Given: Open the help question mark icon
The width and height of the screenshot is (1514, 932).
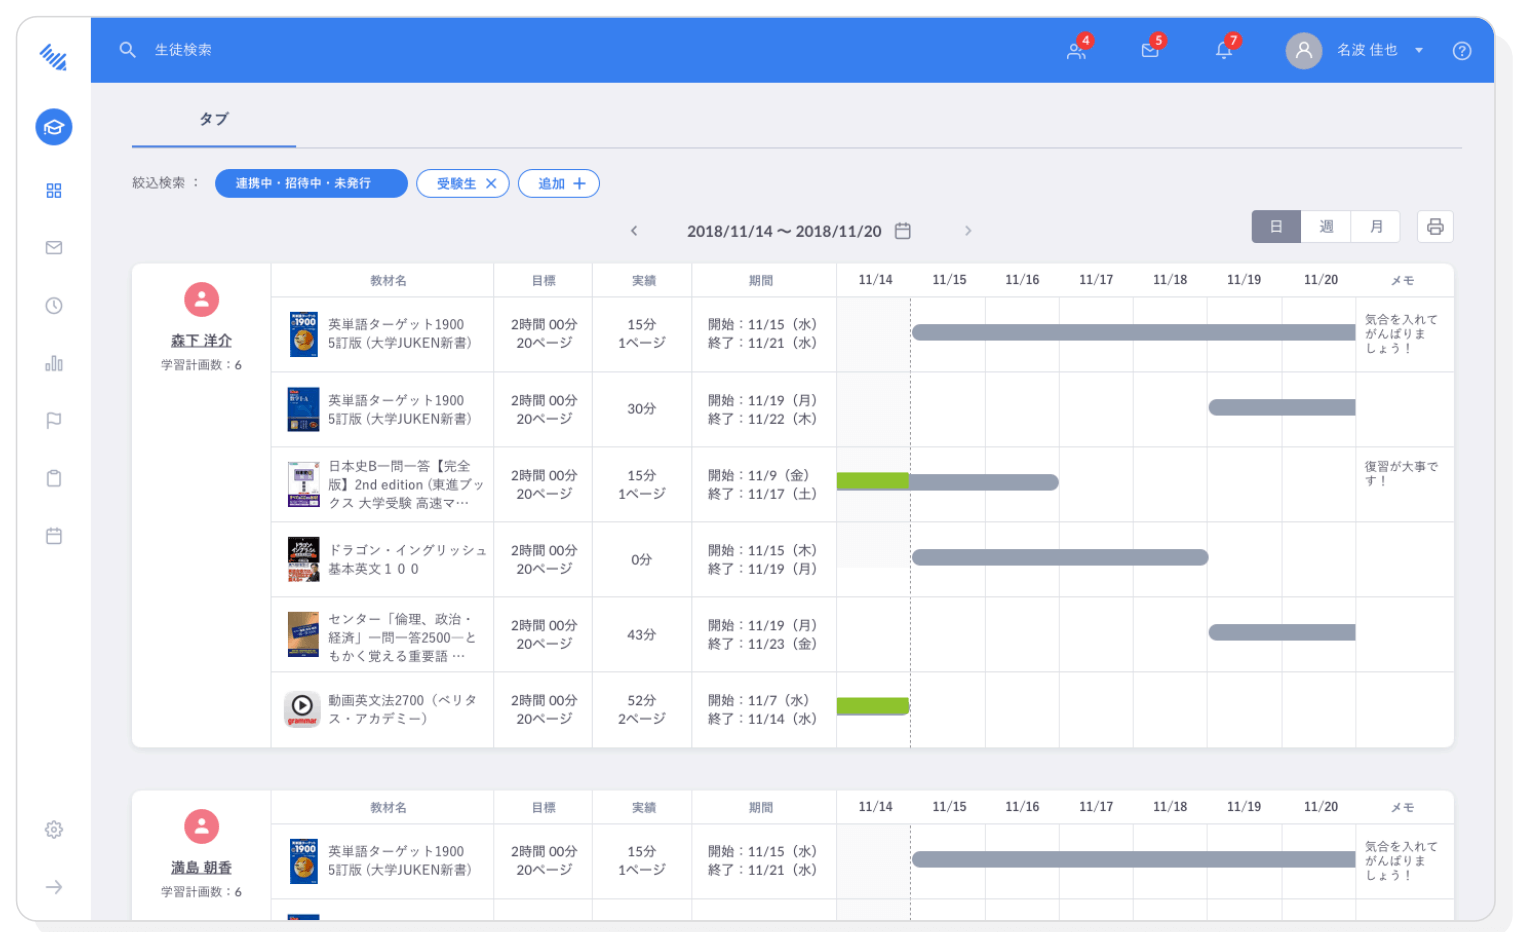Looking at the screenshot, I should point(1461,51).
